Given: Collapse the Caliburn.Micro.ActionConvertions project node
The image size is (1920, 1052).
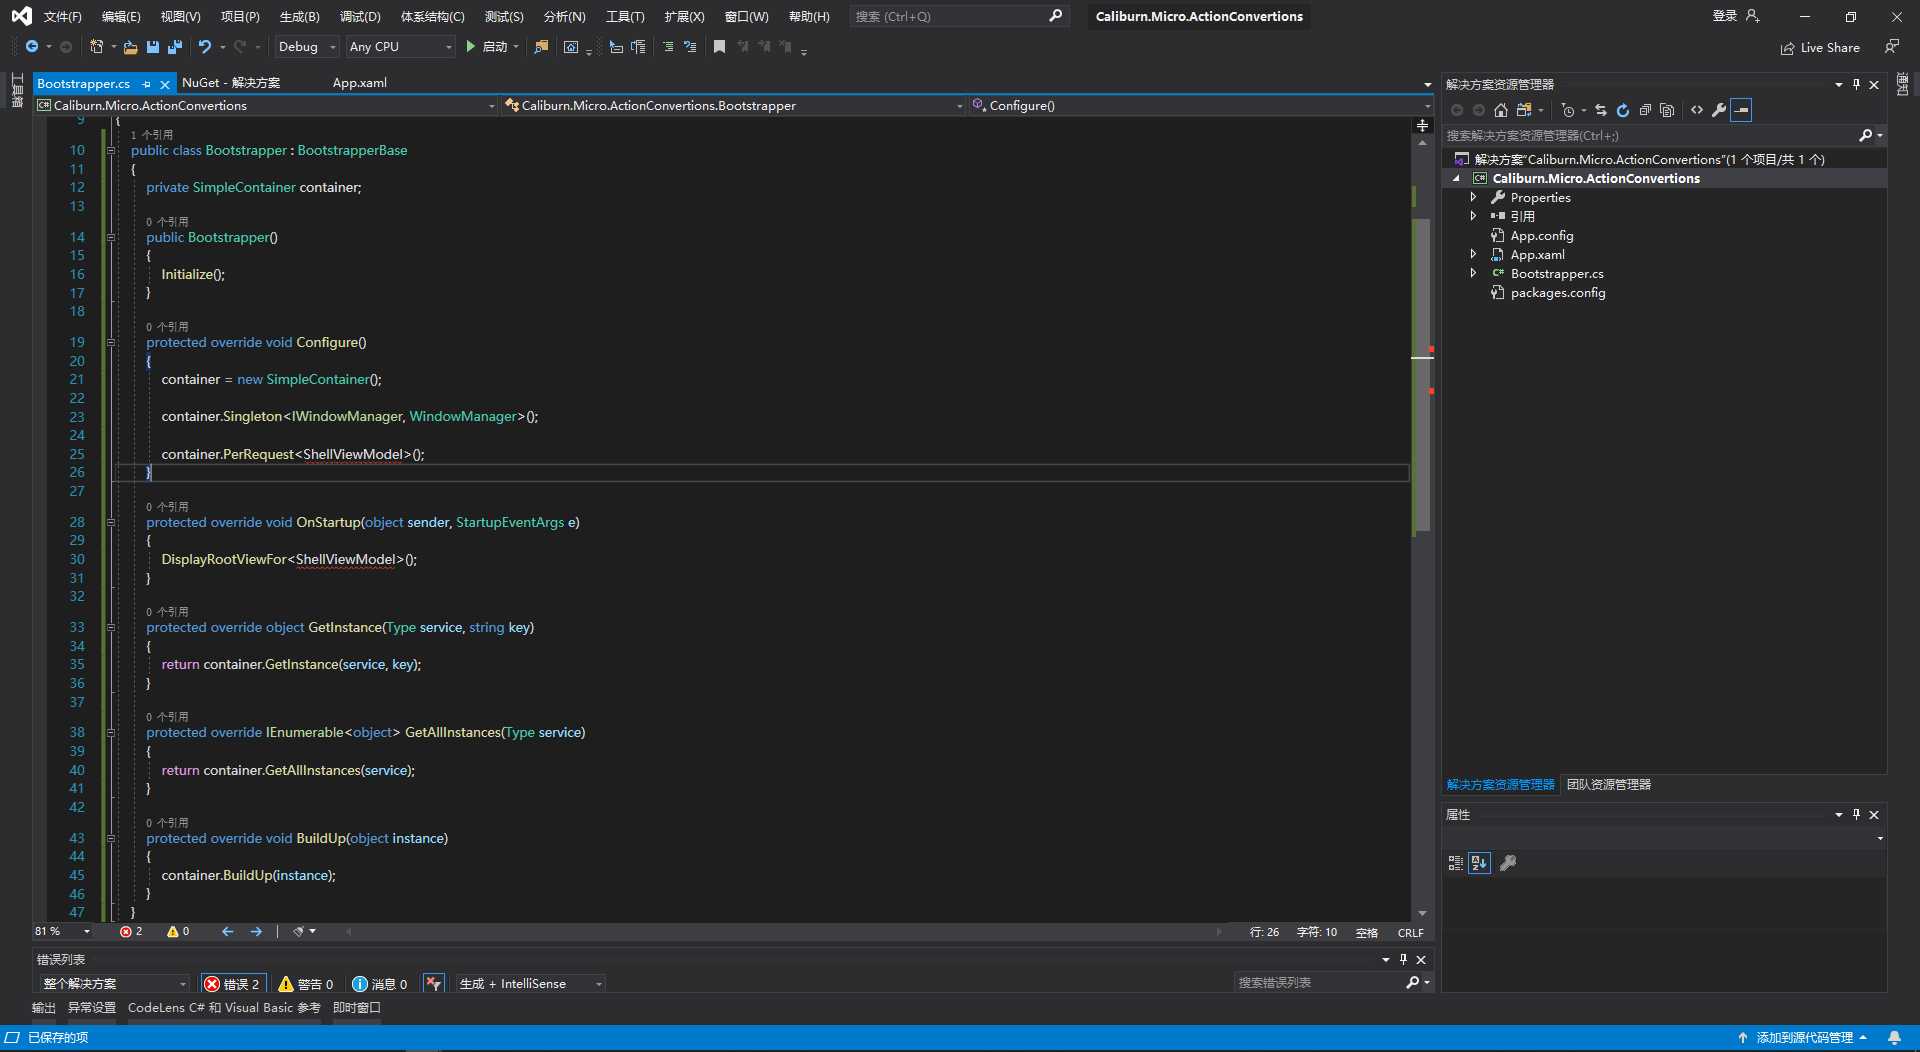Looking at the screenshot, I should pyautogui.click(x=1457, y=178).
